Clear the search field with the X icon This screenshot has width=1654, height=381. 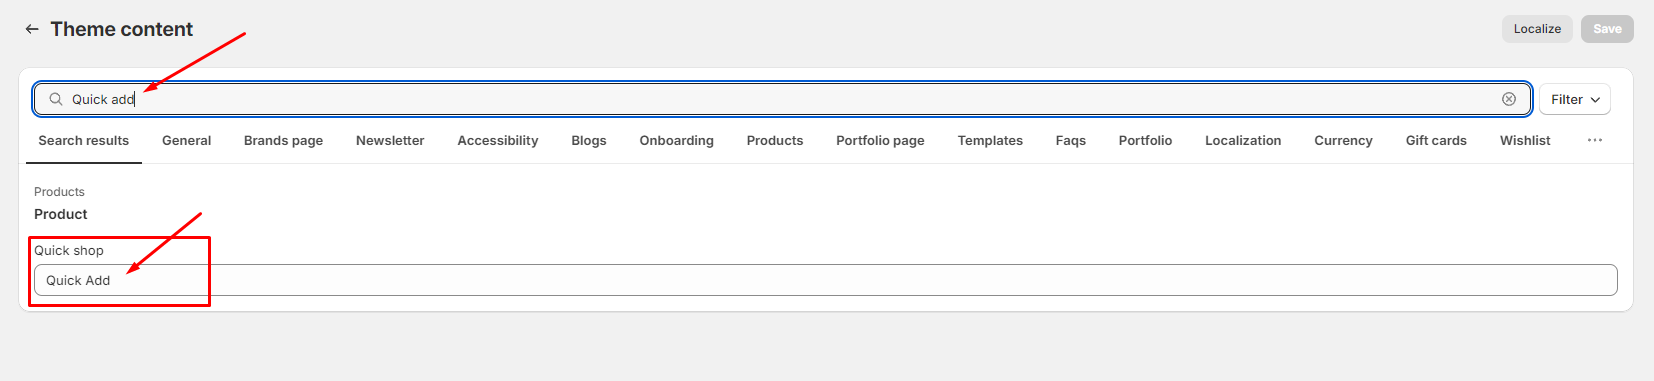tap(1509, 99)
